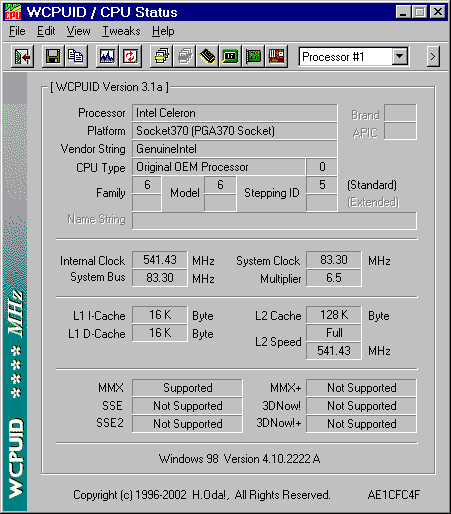Click the SSE 'Not Supported' field
The image size is (451, 514).
(x=187, y=406)
